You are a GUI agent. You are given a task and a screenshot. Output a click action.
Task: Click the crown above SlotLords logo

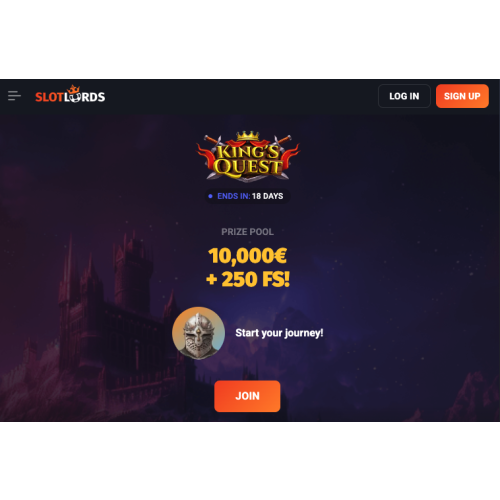[x=73, y=90]
